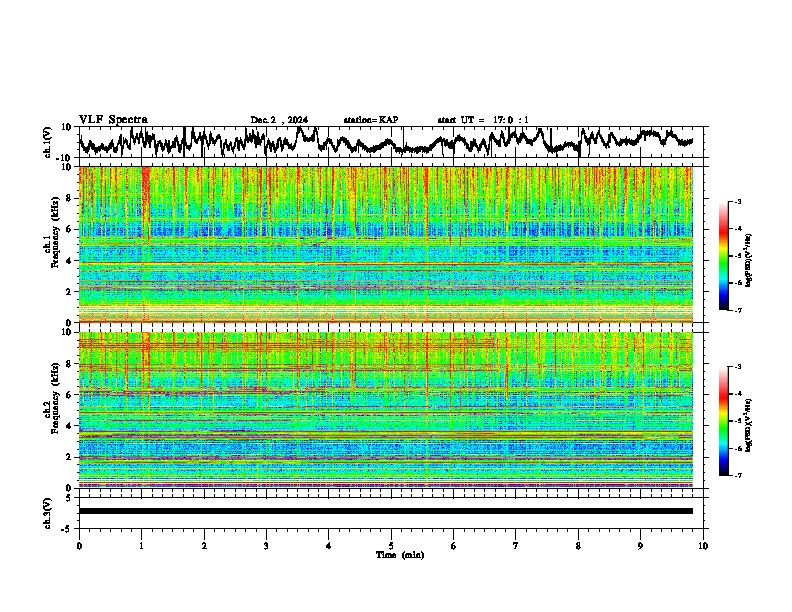Select the date text "Dec. 2 , 2024"
This screenshot has width=792, height=612.
click(x=279, y=120)
